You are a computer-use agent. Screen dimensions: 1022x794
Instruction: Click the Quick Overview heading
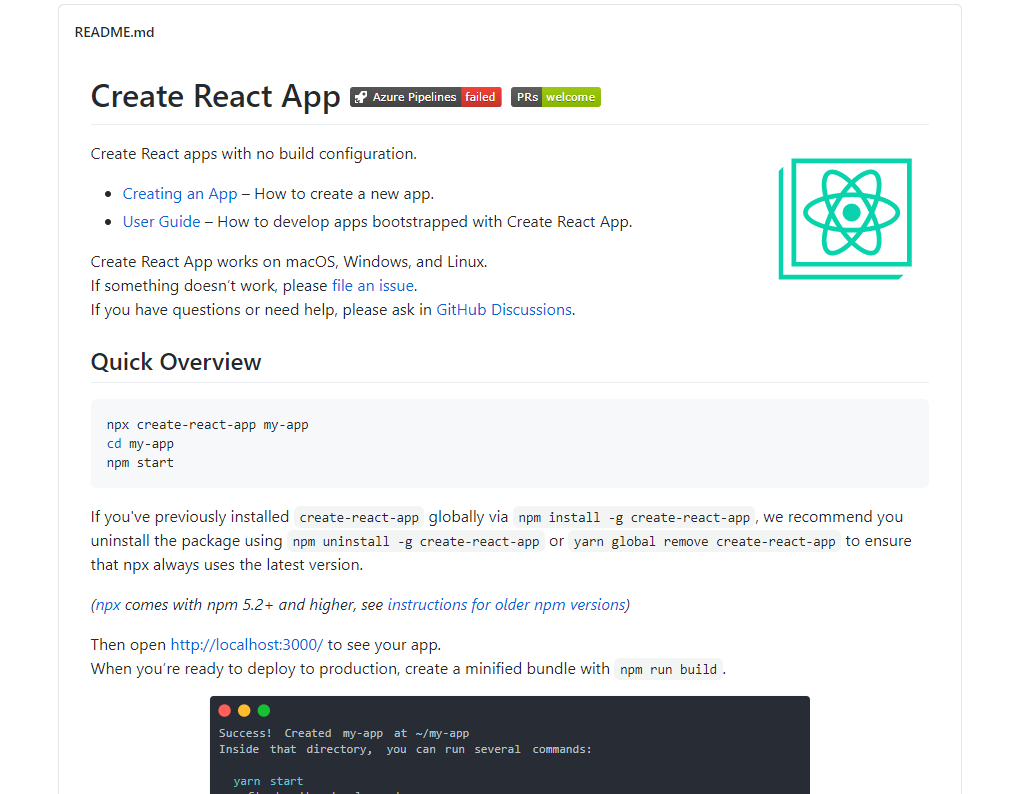[x=176, y=362]
